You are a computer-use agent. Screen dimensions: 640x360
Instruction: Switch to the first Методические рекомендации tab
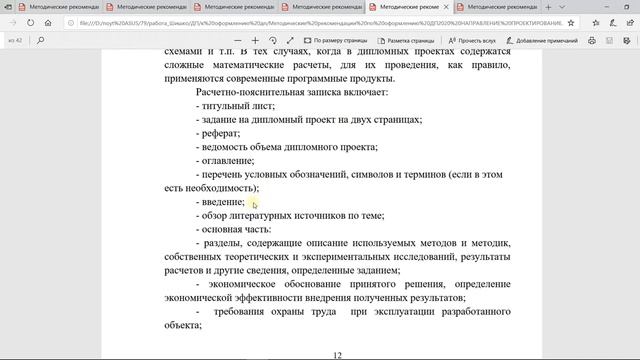(59, 7)
